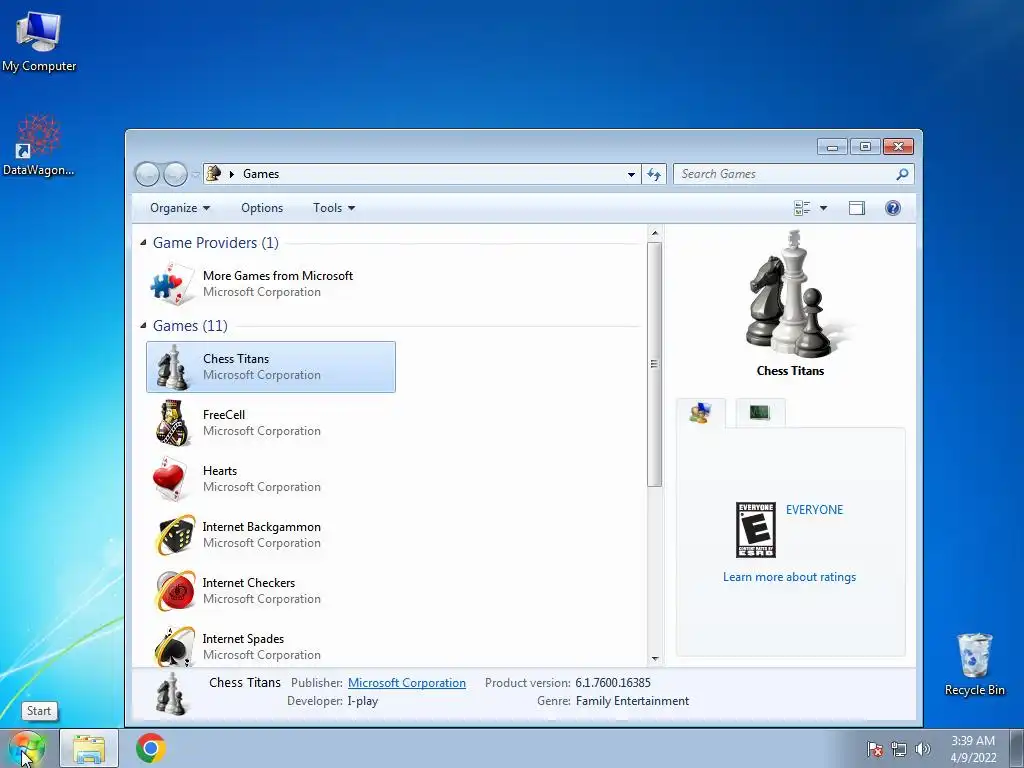Viewport: 1024px width, 768px height.
Task: Select the Hearts game icon
Action: (x=171, y=479)
